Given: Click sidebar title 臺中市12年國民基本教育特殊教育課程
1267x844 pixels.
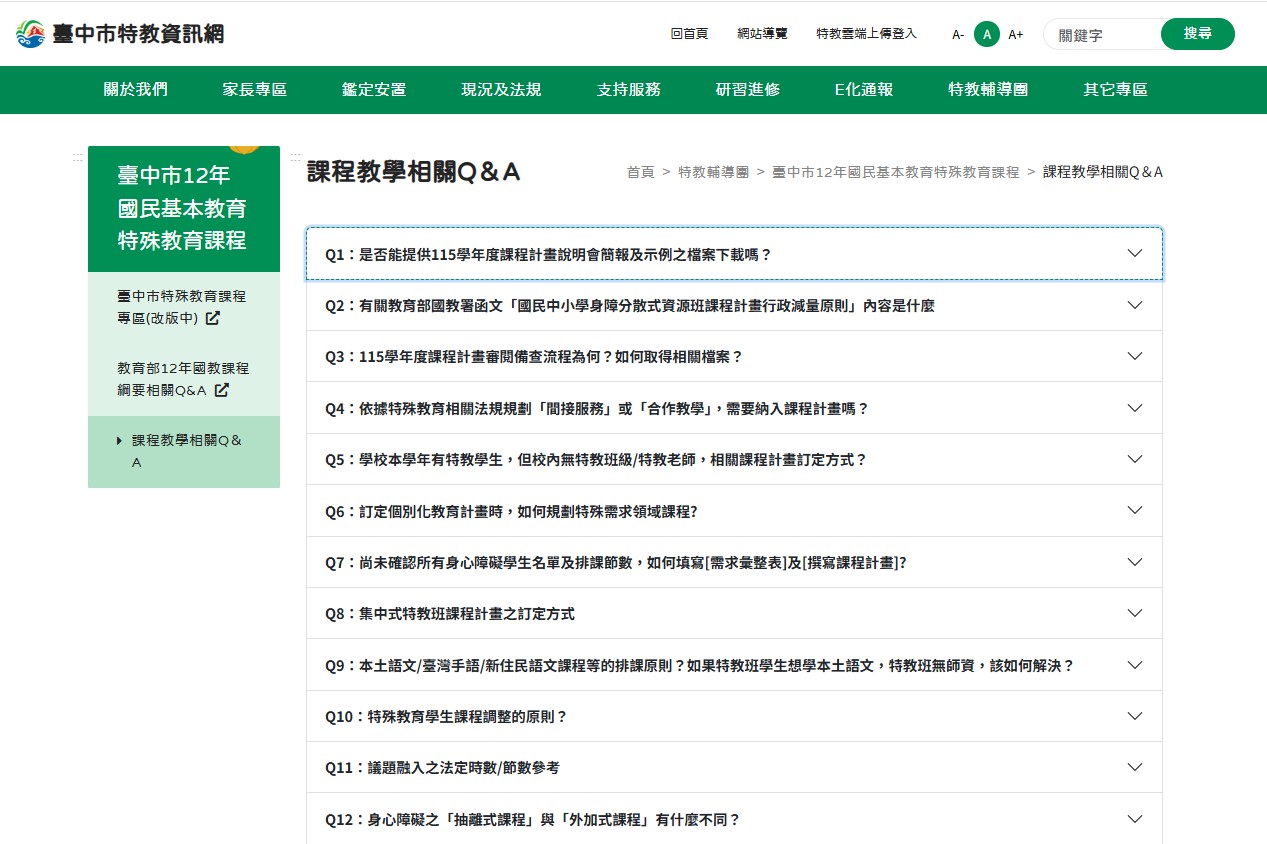Looking at the screenshot, I should click(184, 209).
